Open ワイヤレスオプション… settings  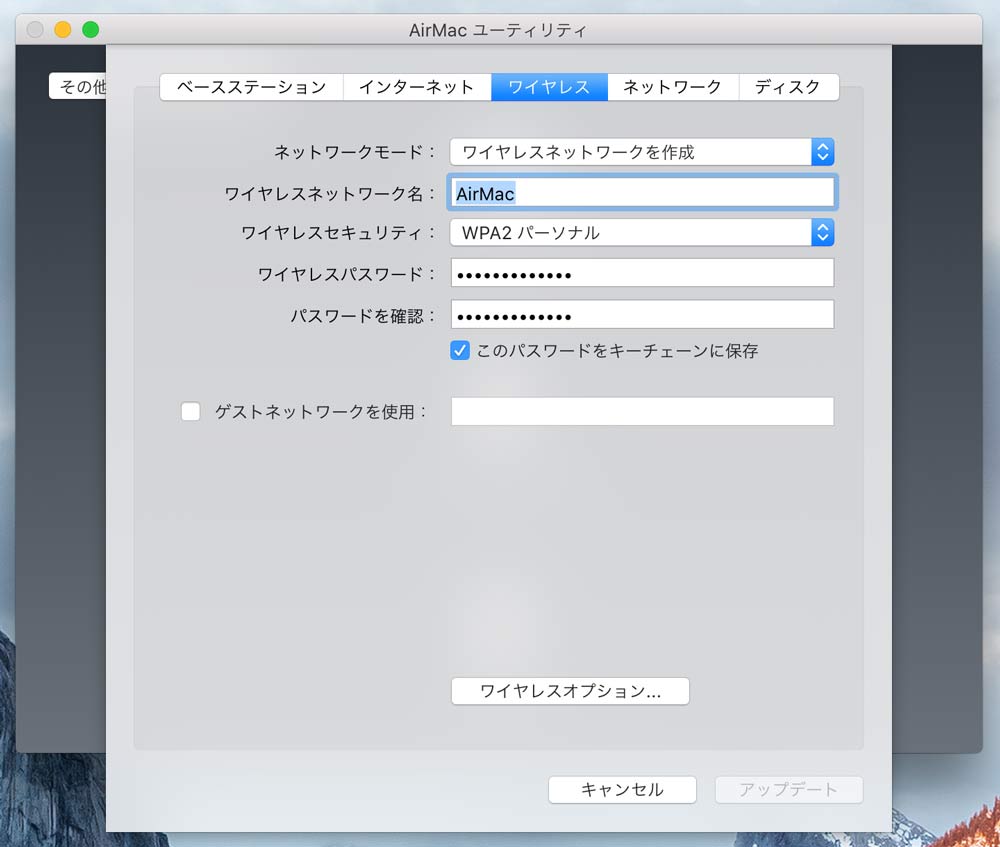coord(570,691)
